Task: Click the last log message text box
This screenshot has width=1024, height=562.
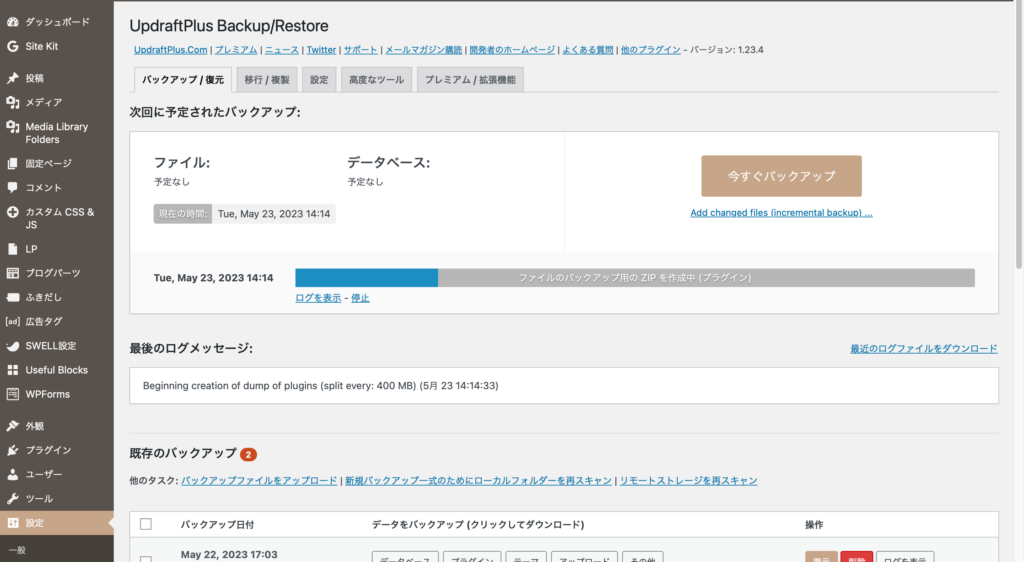Action: 564,386
